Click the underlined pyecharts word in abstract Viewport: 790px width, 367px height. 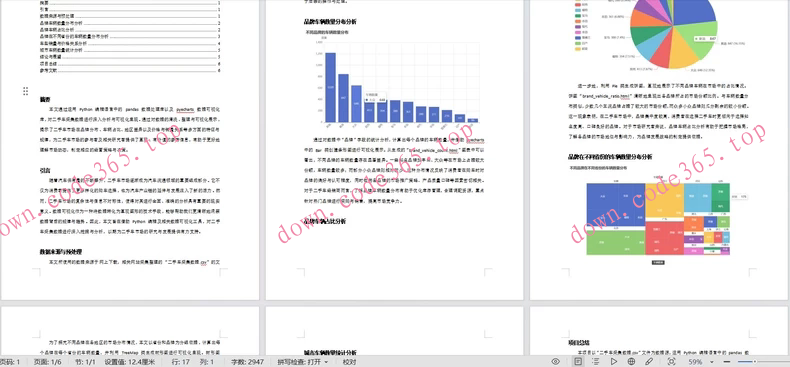point(185,109)
